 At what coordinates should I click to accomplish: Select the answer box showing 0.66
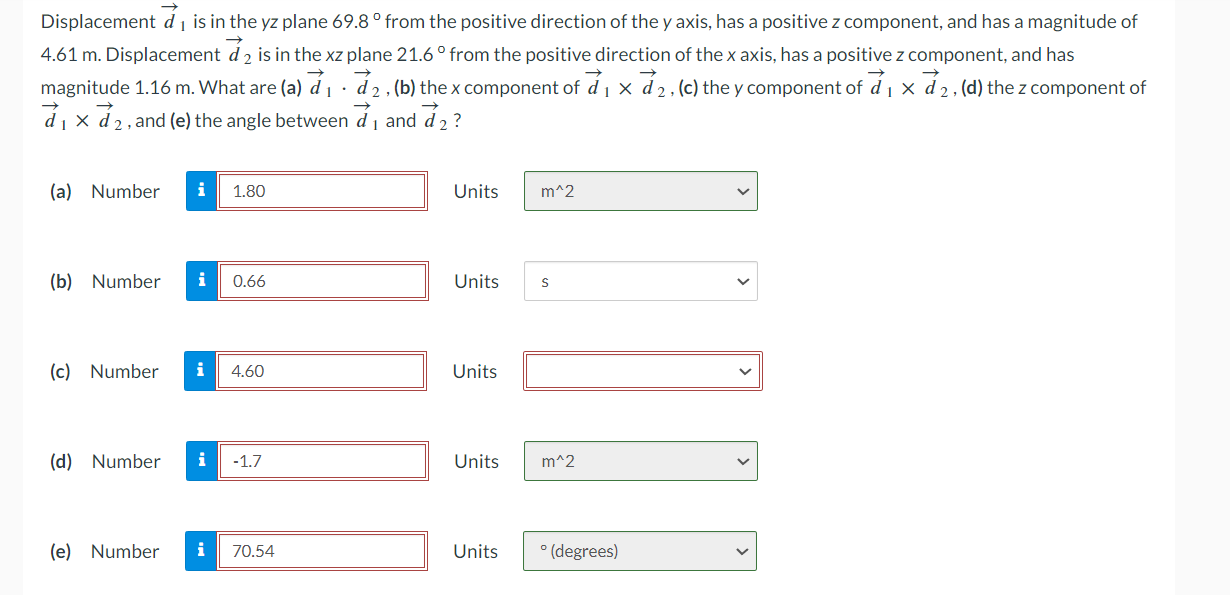click(x=322, y=281)
